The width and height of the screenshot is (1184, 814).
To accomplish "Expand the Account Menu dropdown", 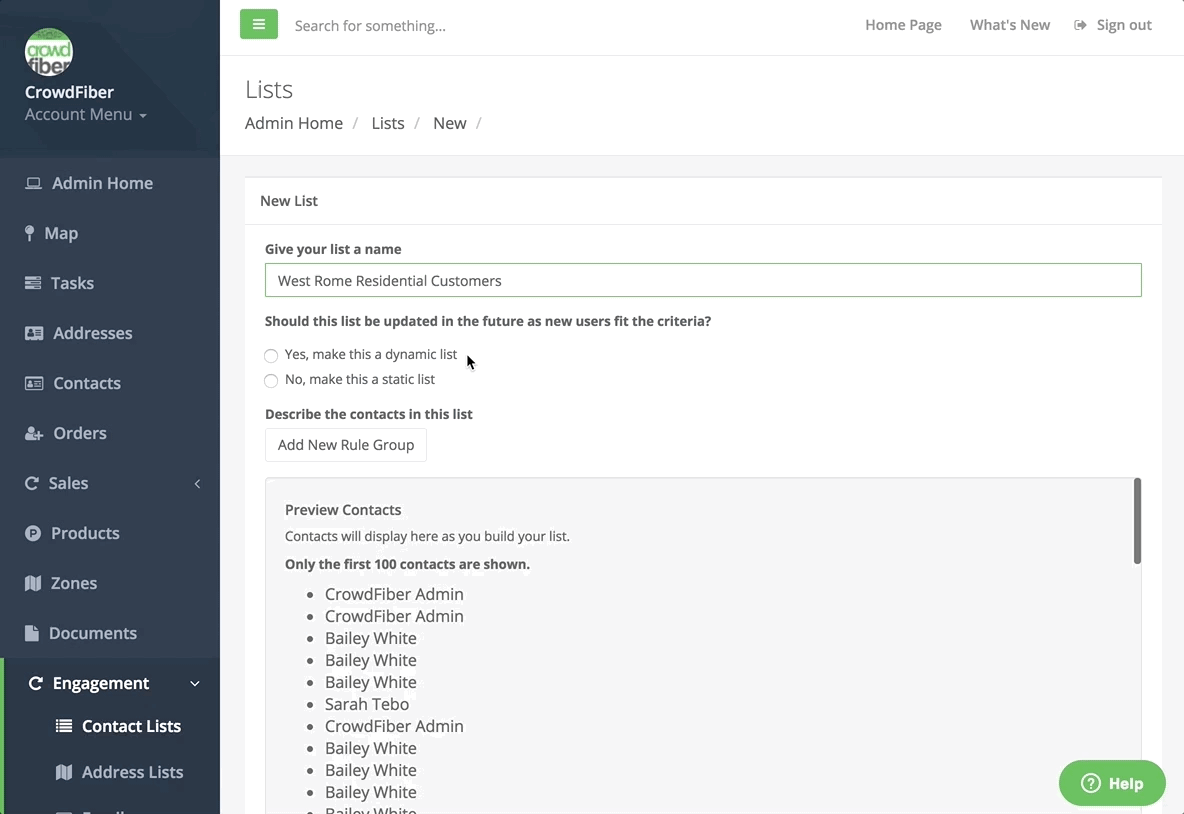I will tap(86, 114).
